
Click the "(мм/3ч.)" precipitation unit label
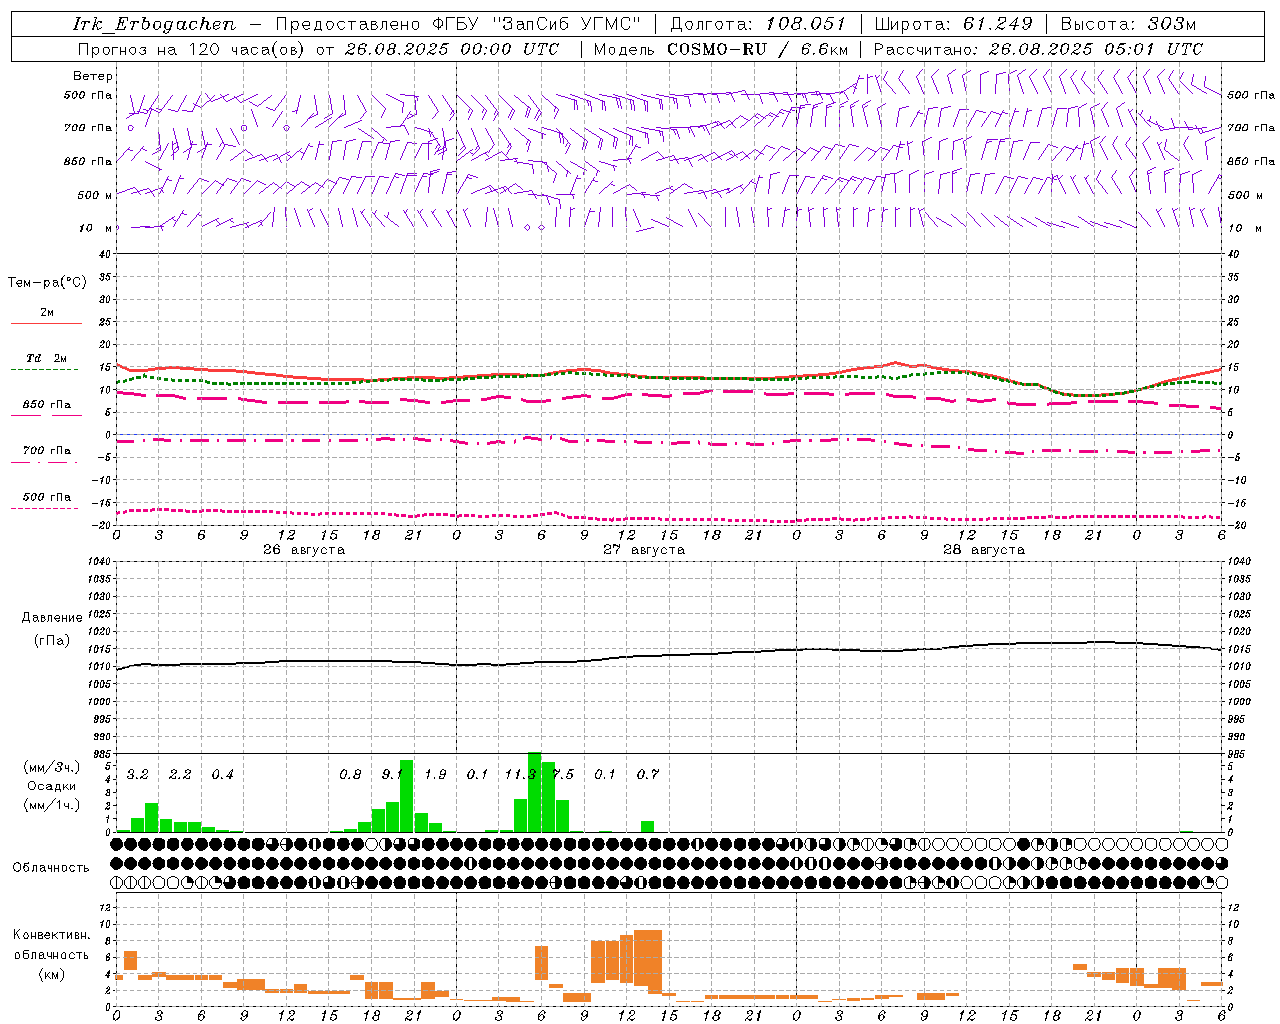[x=52, y=767]
